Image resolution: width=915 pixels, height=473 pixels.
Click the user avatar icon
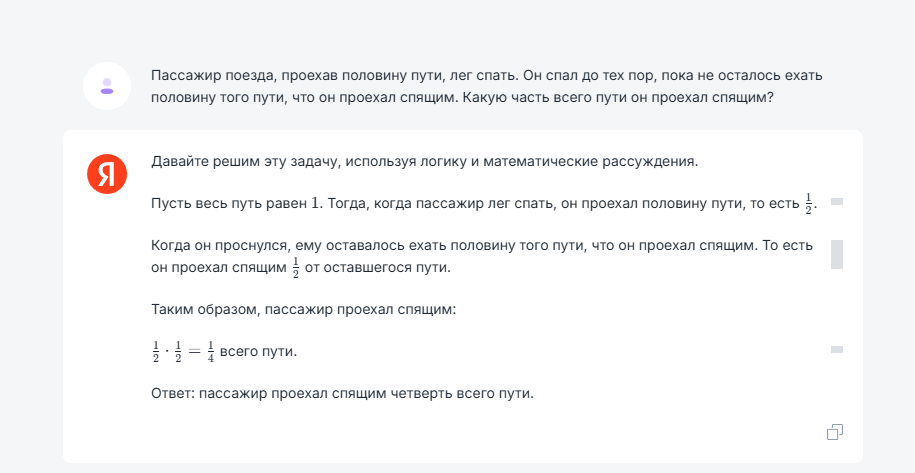tap(107, 87)
